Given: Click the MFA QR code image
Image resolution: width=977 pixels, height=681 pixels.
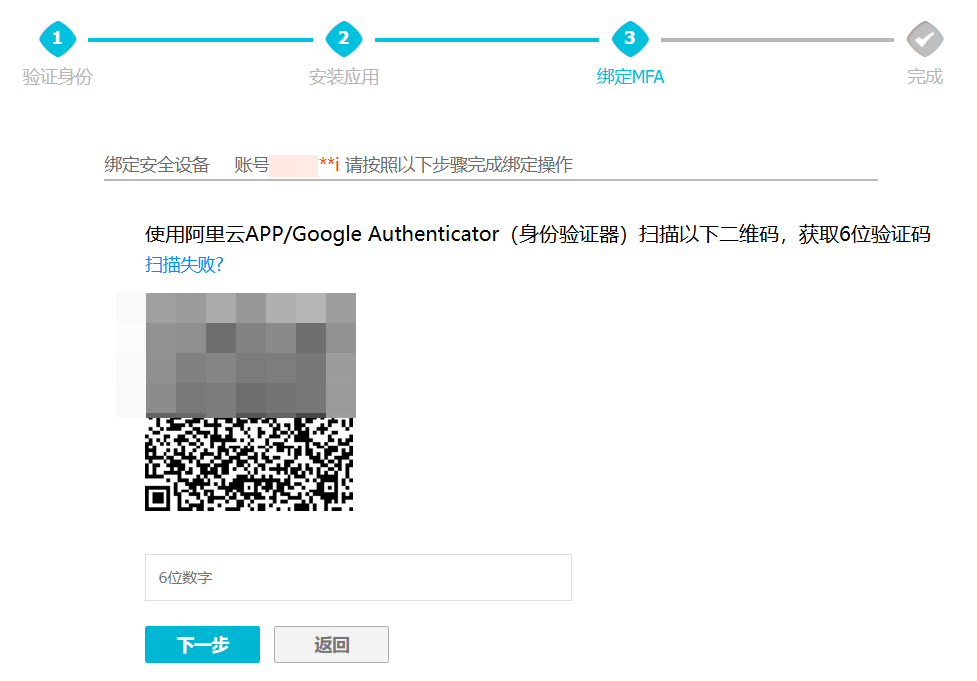Looking at the screenshot, I should [x=250, y=402].
